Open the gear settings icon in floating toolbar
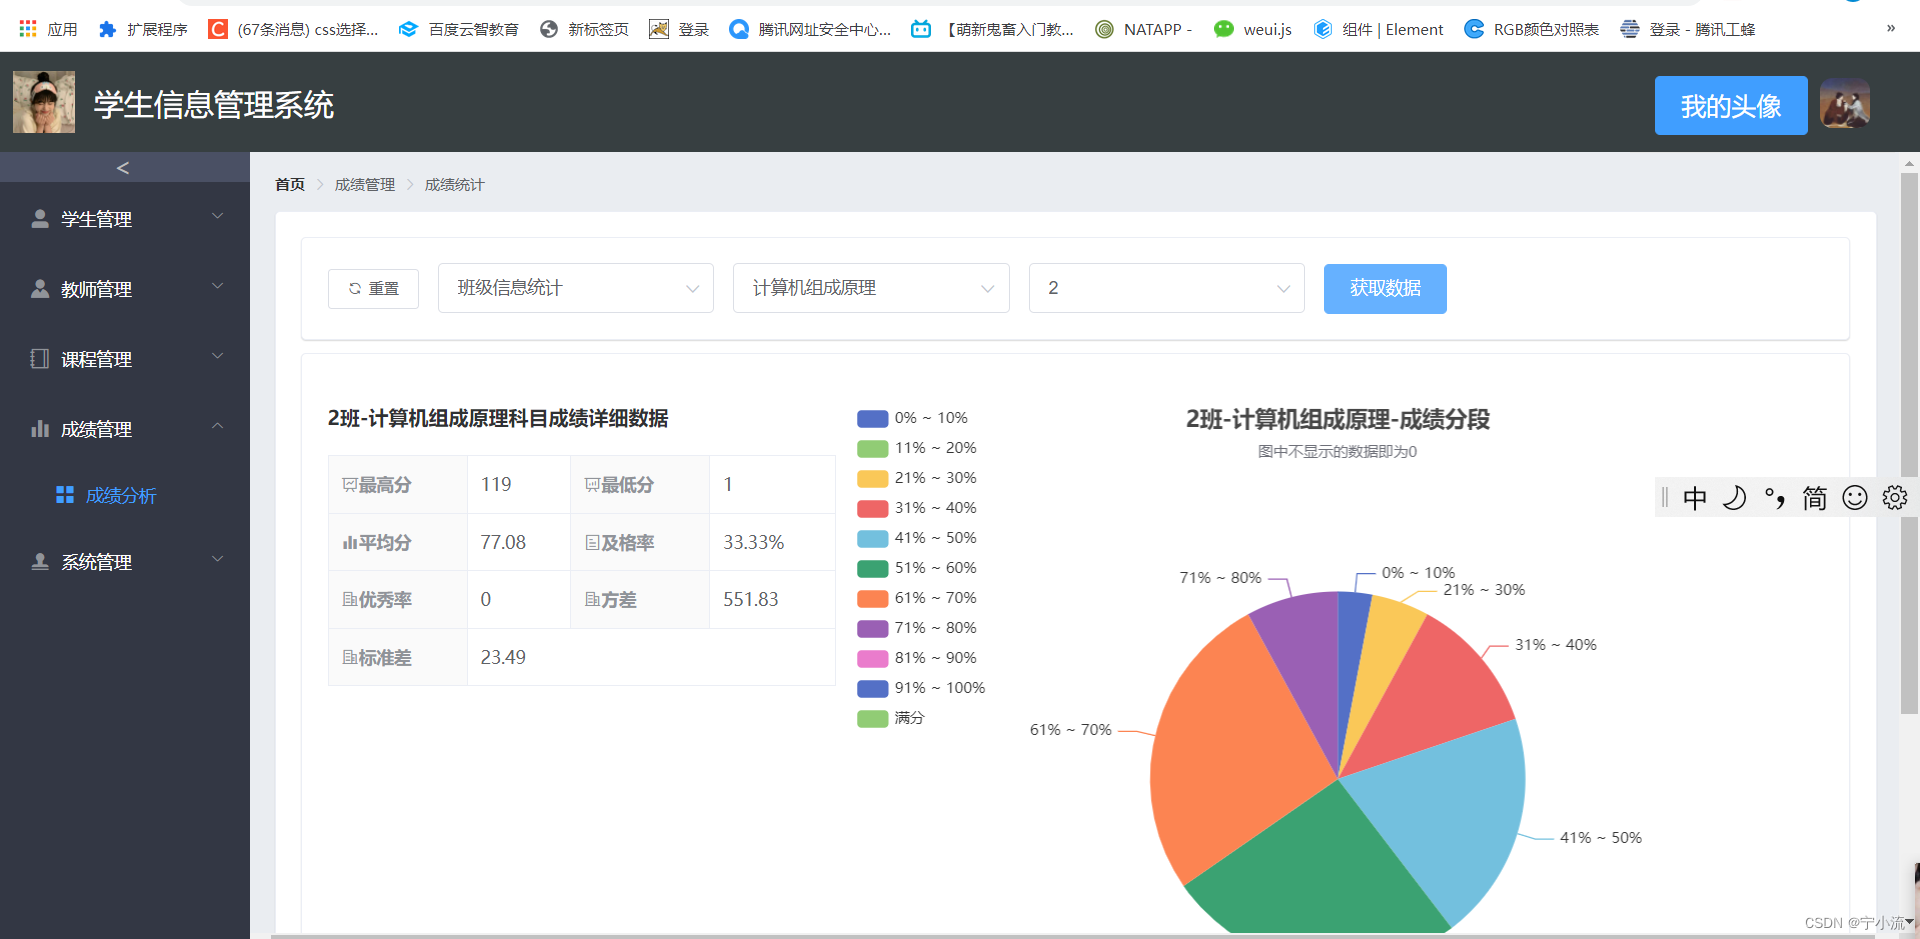 [1895, 497]
